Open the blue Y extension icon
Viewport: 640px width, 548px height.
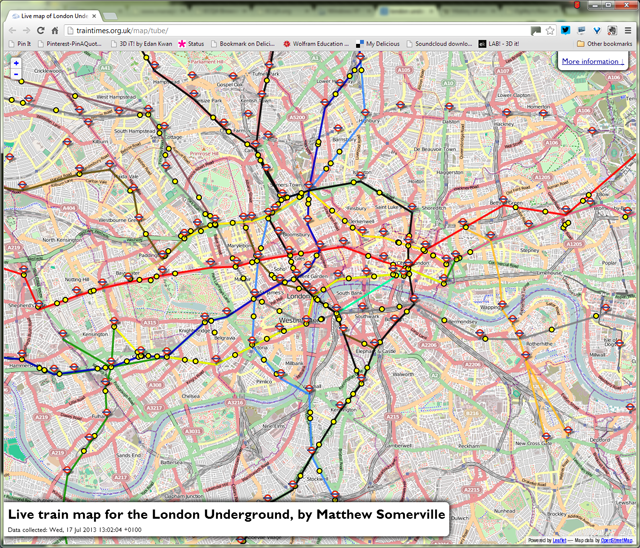[597, 30]
